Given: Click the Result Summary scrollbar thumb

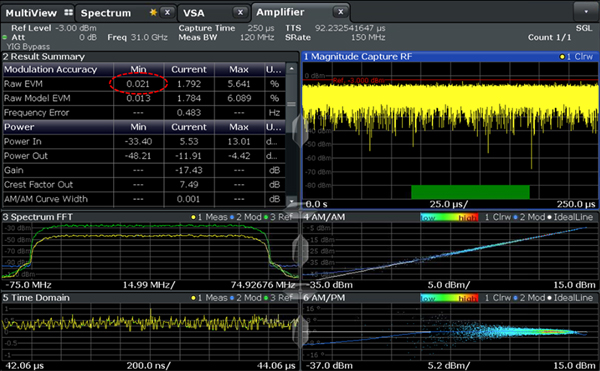Looking at the screenshot, I should 292,104.
